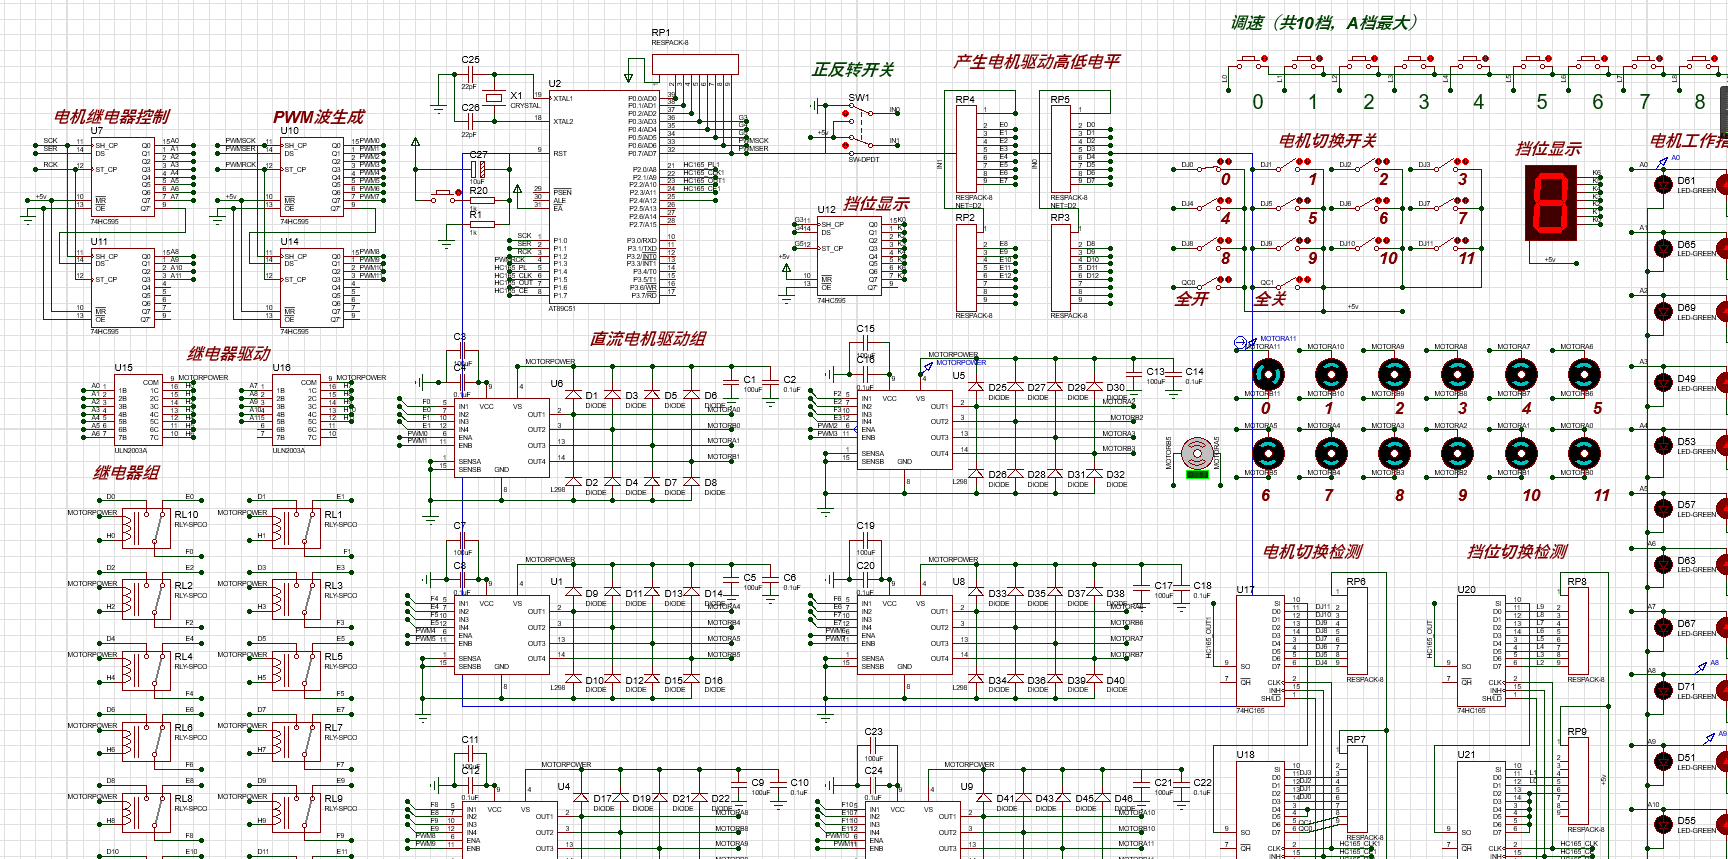Select the U20 74HC165 chip

[x=1481, y=650]
